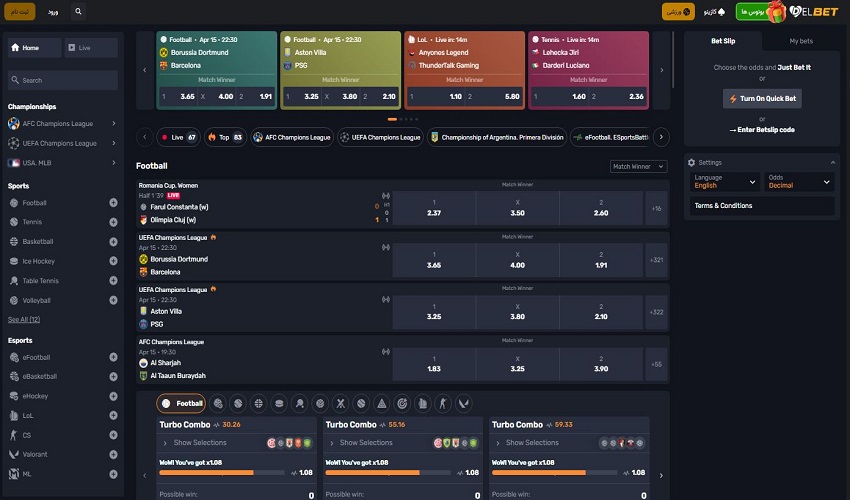Image resolution: width=850 pixels, height=500 pixels.
Task: Add eHockey with its plus icon
Action: tap(113, 396)
